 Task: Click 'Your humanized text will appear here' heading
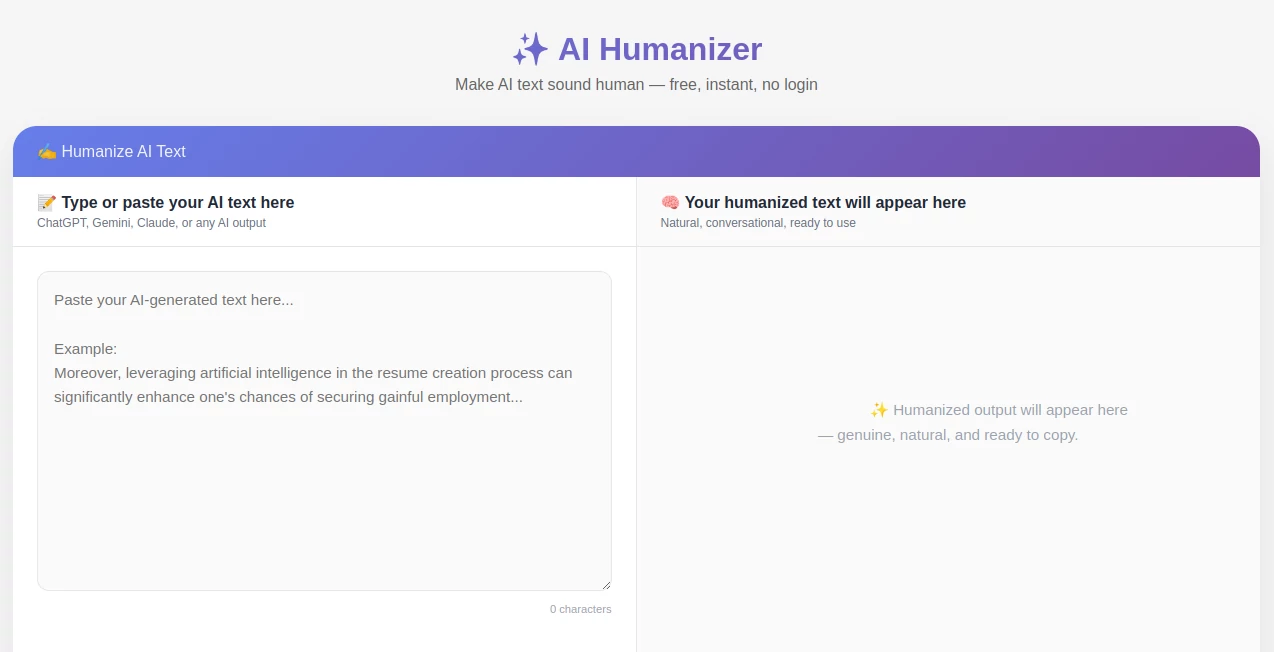tap(825, 202)
